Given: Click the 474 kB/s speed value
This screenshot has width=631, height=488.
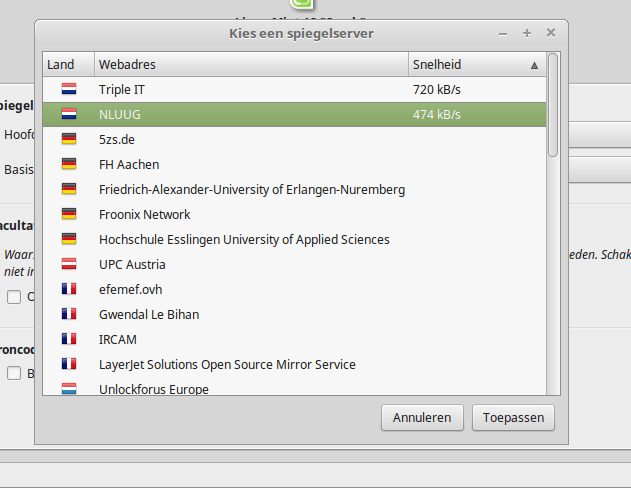Looking at the screenshot, I should point(437,114).
